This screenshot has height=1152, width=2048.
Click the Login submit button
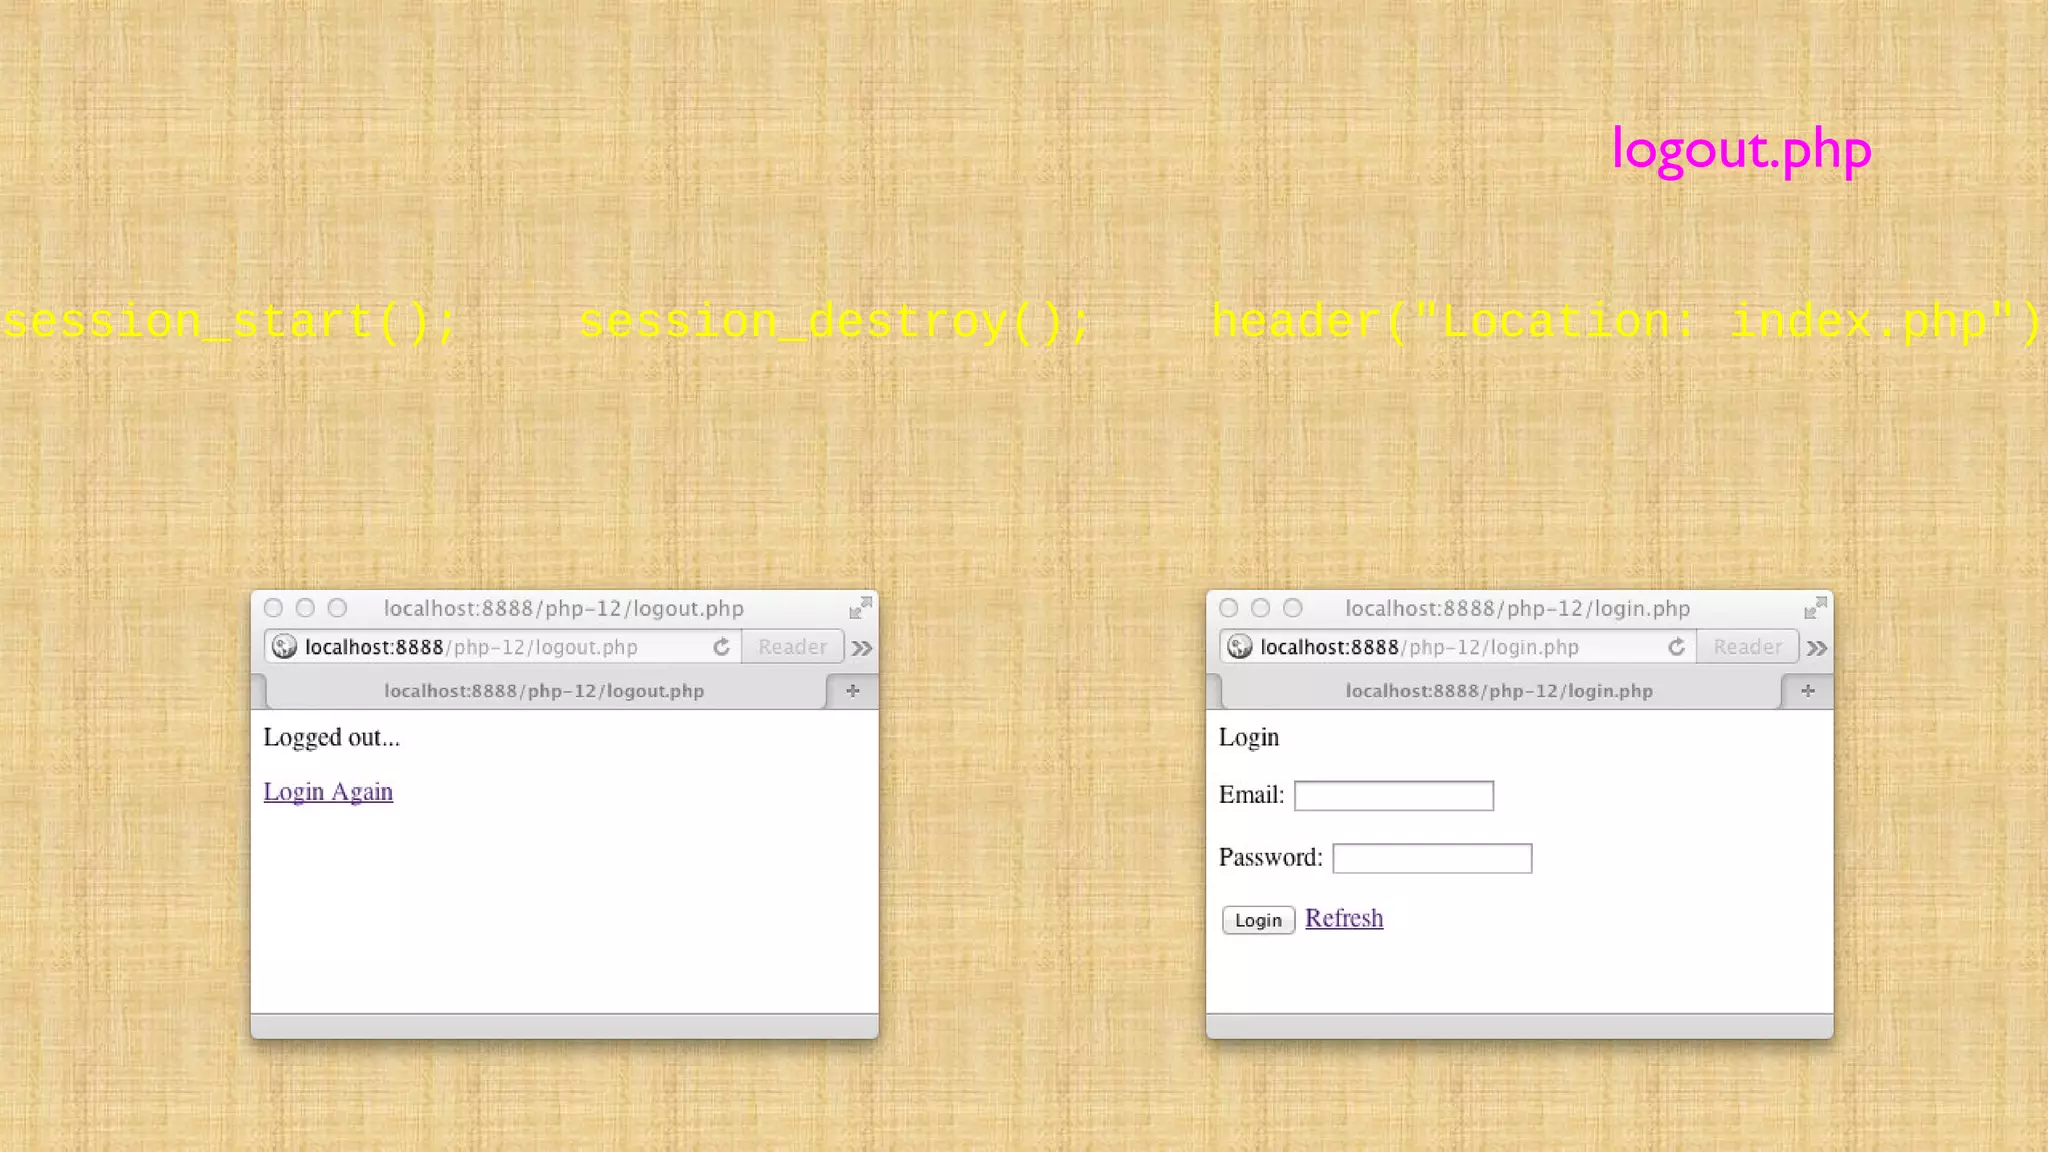[1258, 920]
